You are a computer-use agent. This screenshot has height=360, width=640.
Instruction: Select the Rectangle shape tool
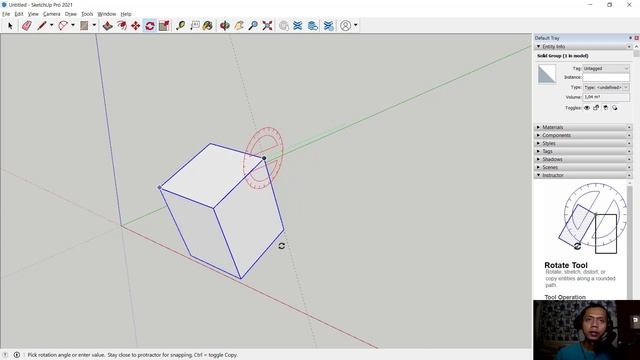tap(84, 26)
